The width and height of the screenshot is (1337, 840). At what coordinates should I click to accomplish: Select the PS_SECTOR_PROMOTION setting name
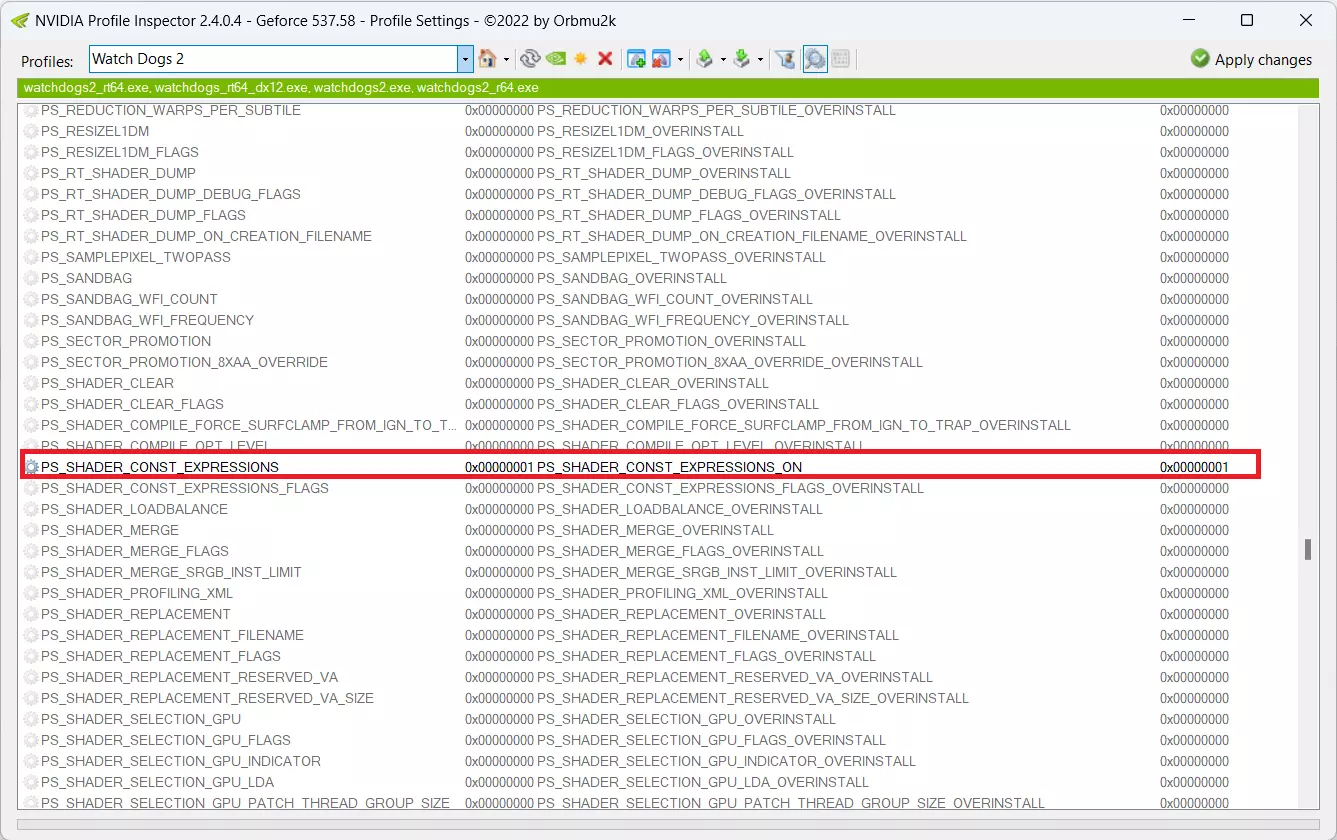(126, 341)
